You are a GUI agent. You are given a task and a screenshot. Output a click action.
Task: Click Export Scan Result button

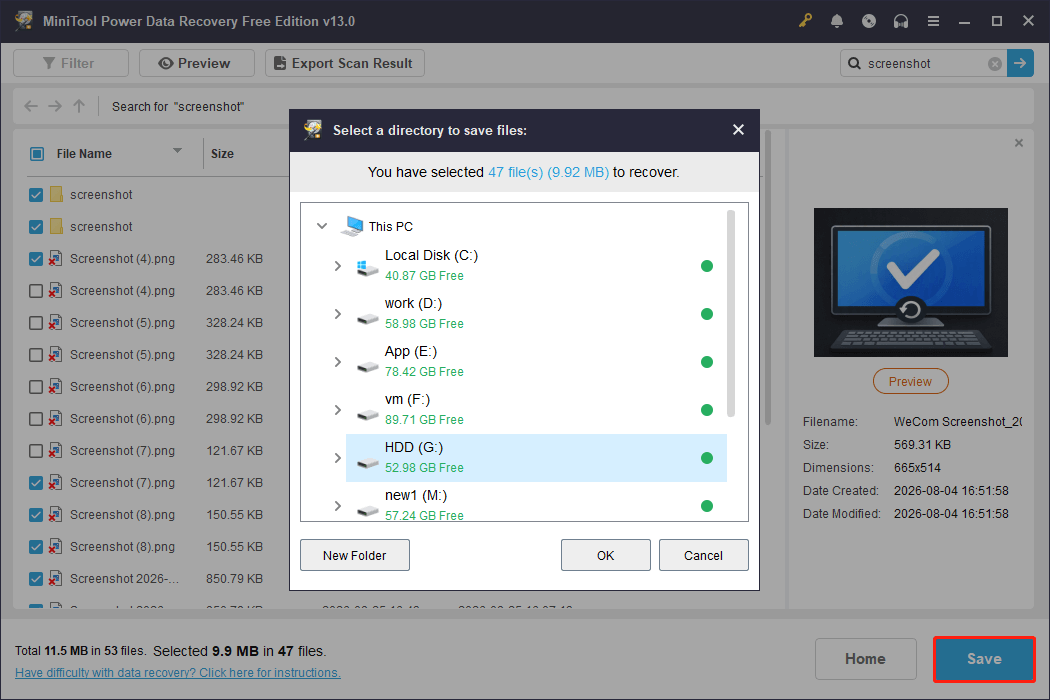click(345, 63)
